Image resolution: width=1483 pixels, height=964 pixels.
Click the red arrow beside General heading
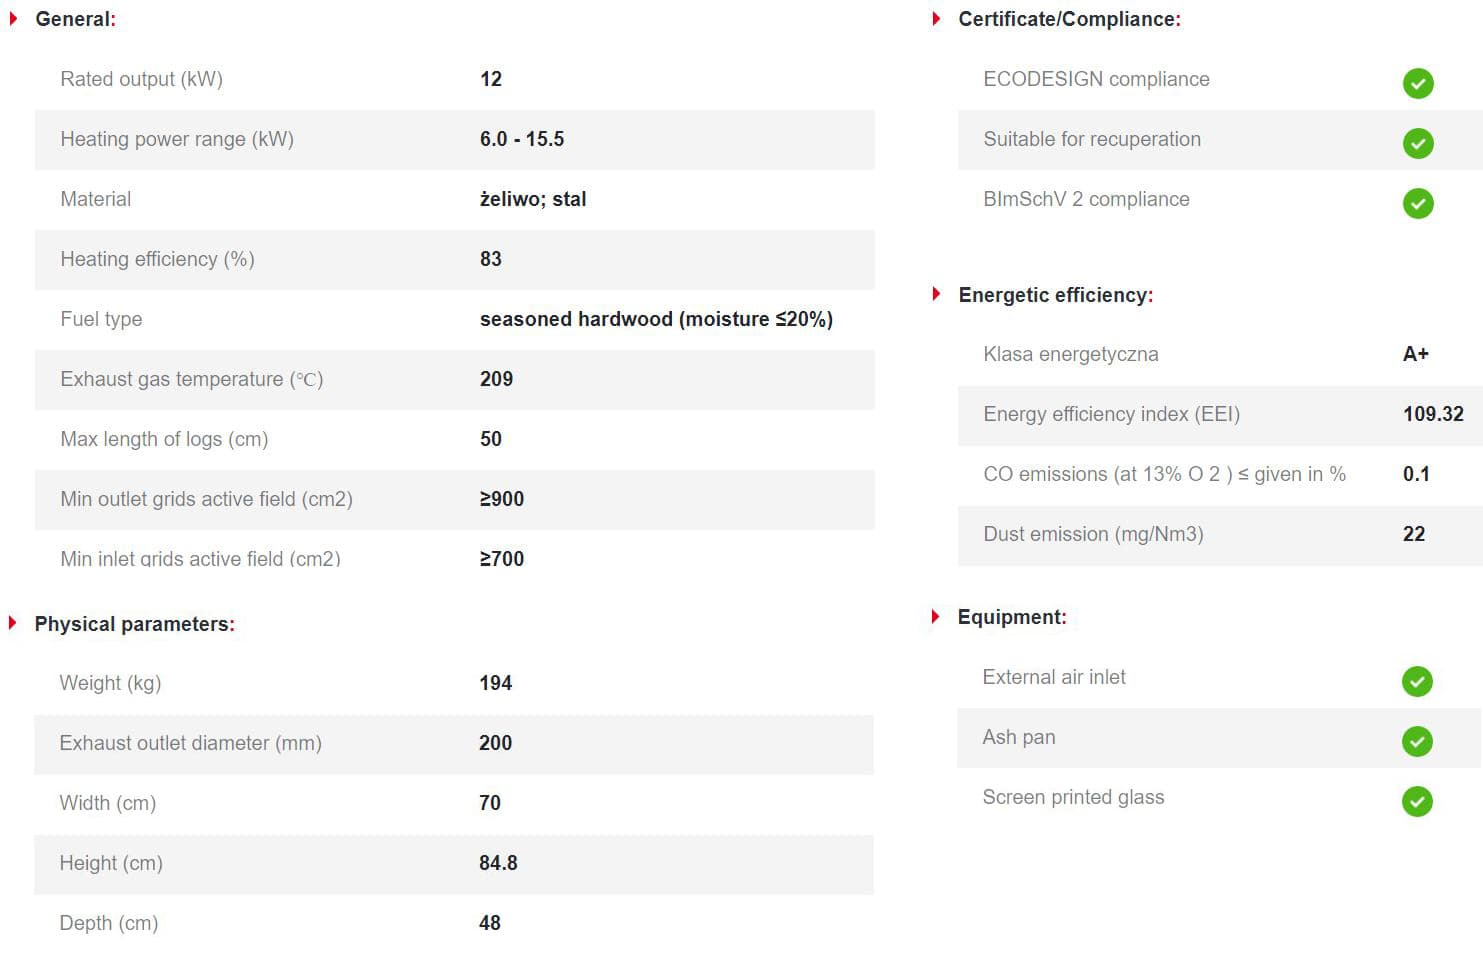click(x=13, y=18)
